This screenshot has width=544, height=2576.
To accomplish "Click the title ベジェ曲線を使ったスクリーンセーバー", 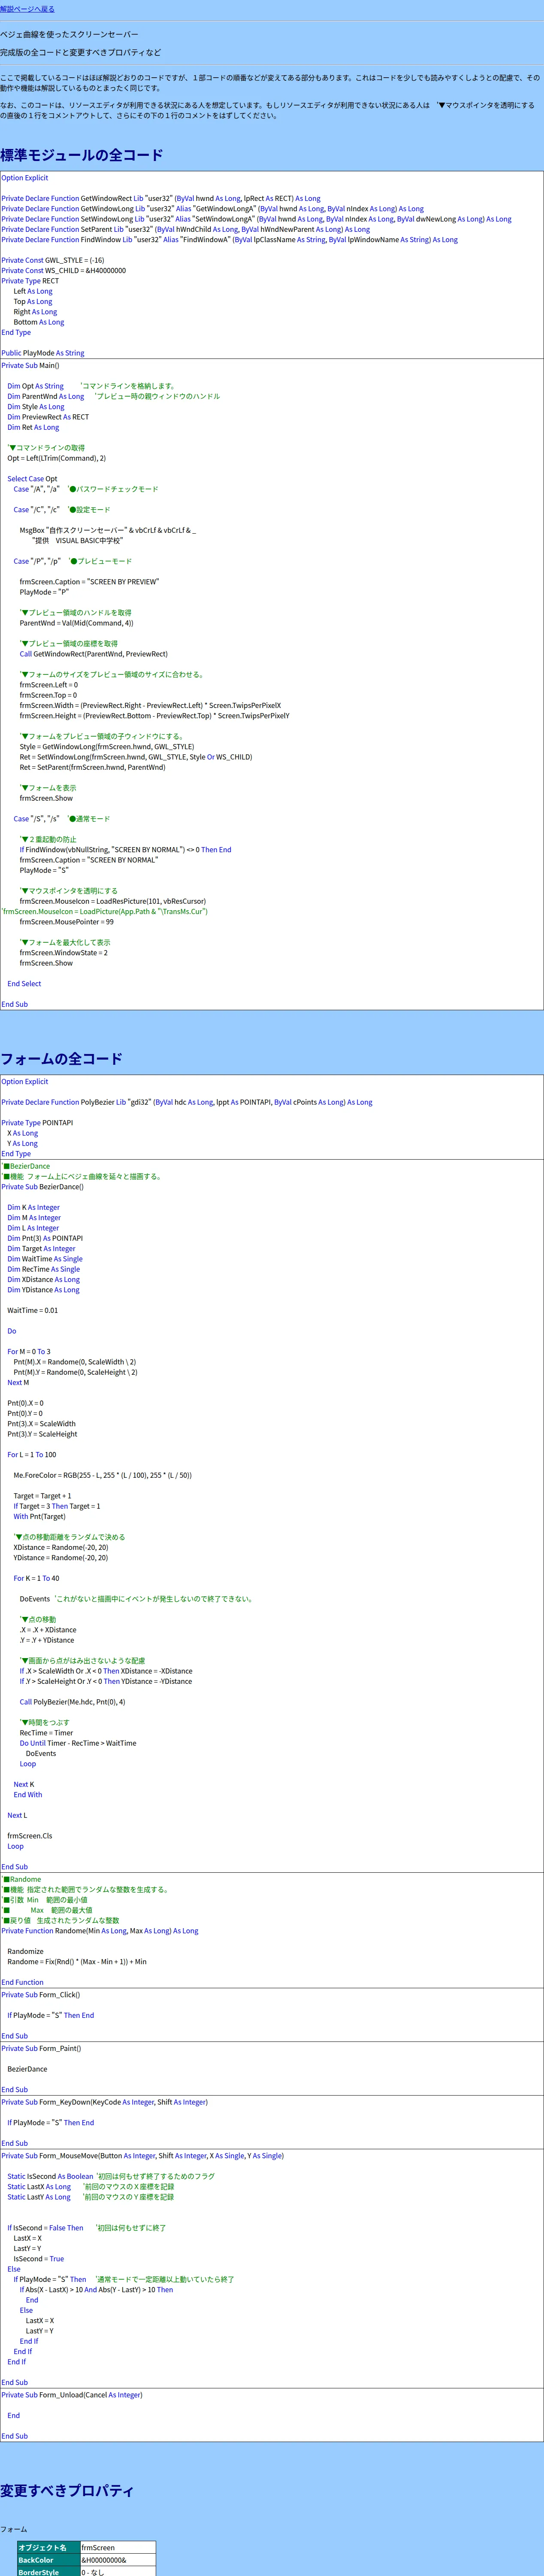I will [x=69, y=34].
